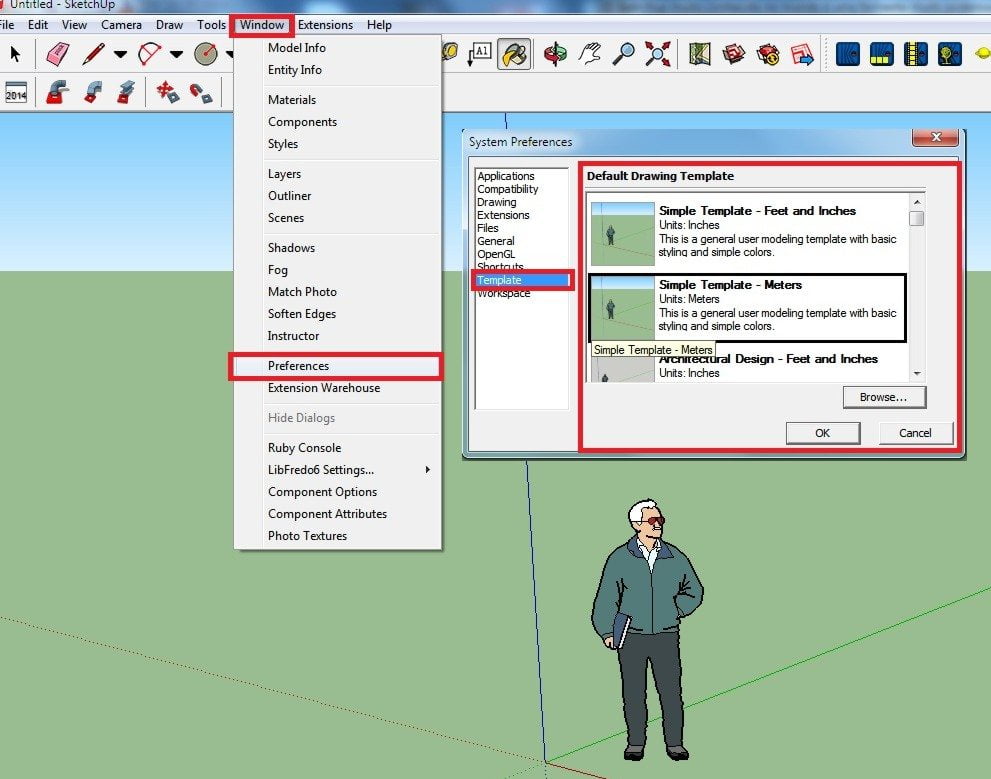Click the first blue wood-texture plugin icon
Screen dimensions: 991x779
[848, 54]
